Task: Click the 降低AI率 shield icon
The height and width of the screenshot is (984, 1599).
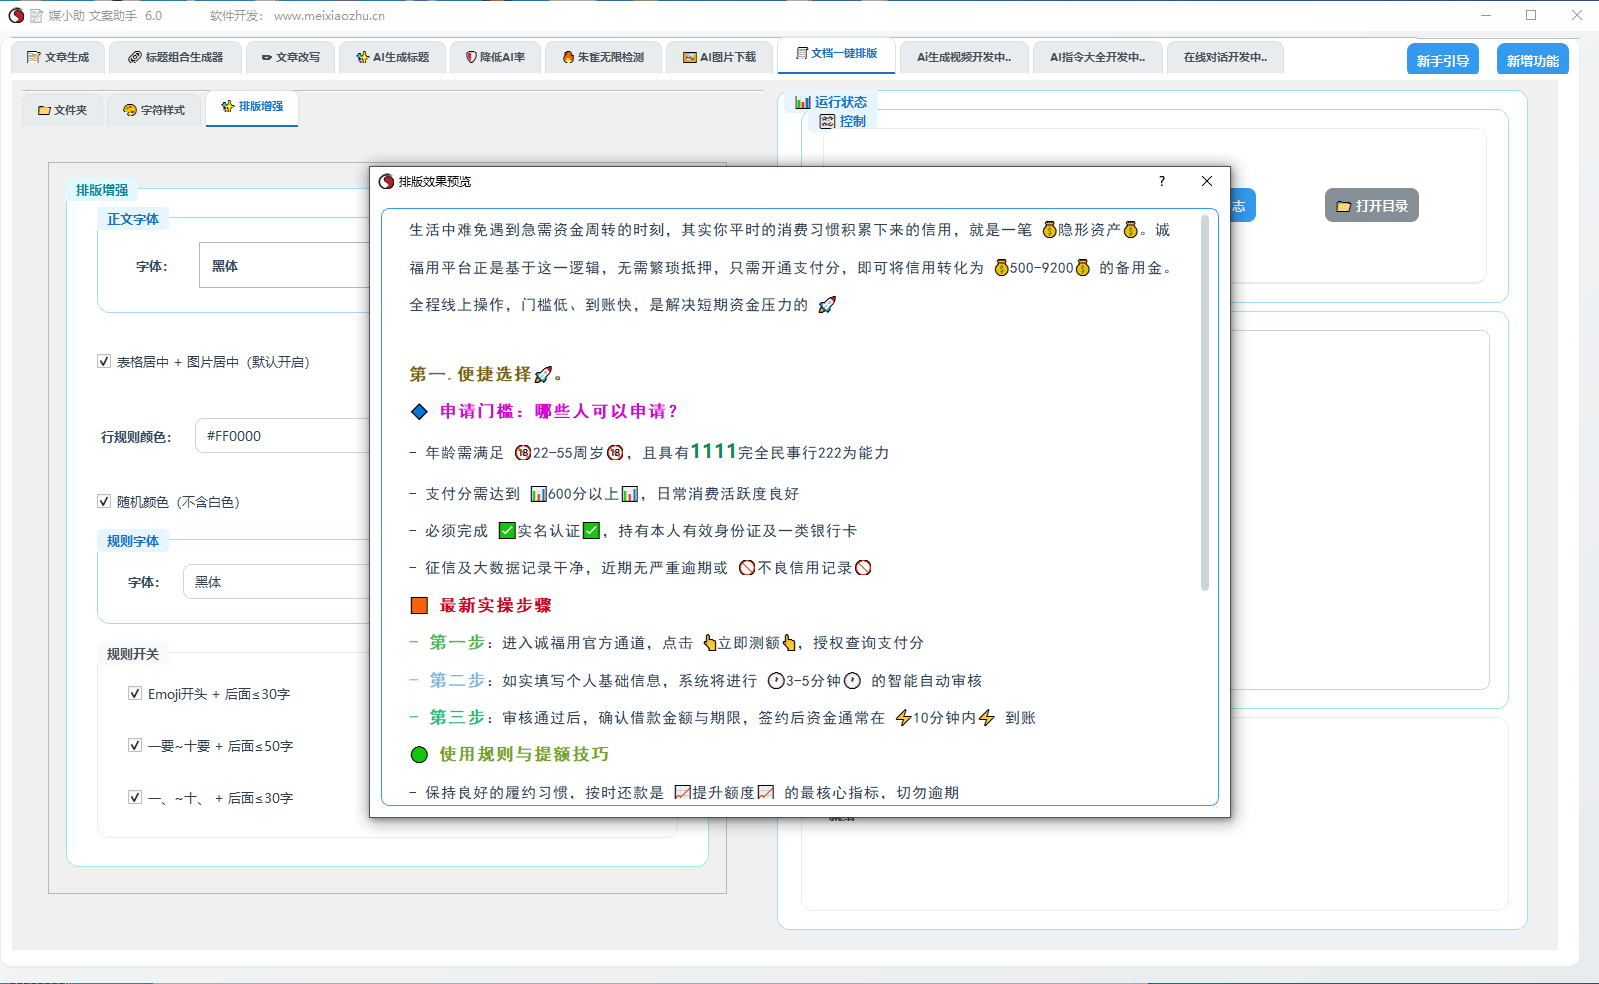Action: [471, 57]
